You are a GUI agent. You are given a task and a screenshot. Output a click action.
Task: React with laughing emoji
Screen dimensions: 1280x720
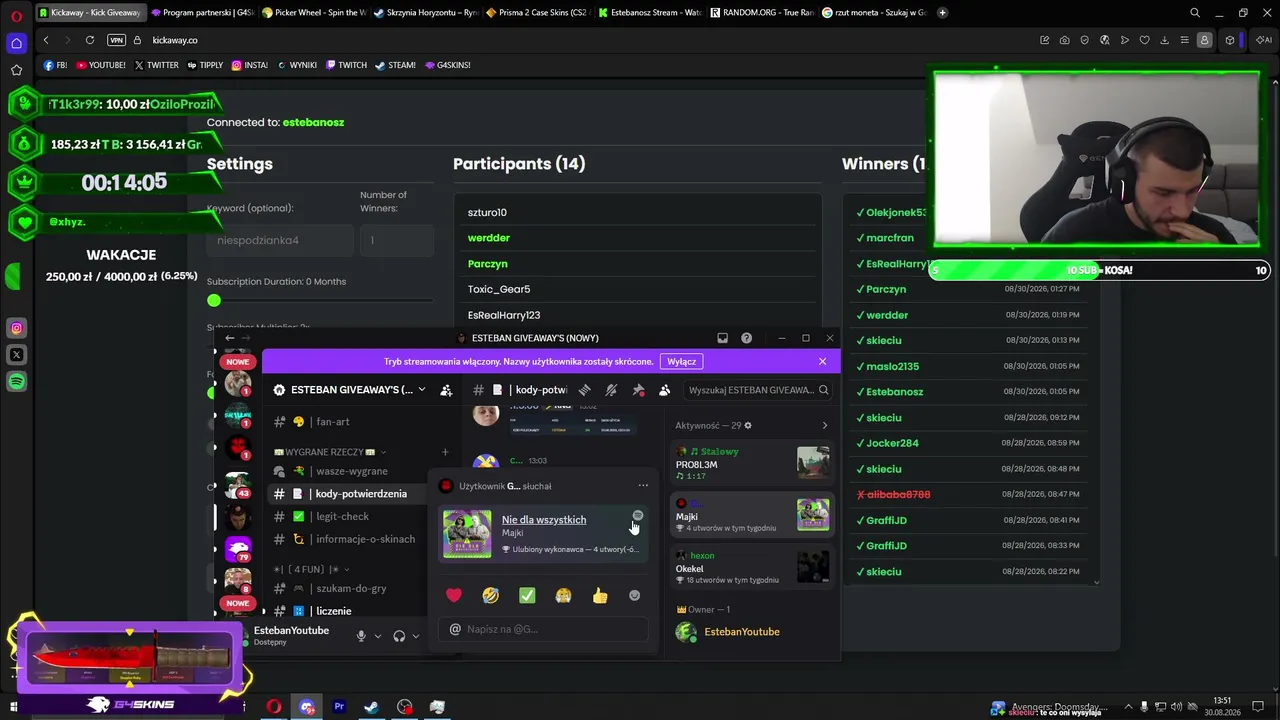tap(490, 596)
